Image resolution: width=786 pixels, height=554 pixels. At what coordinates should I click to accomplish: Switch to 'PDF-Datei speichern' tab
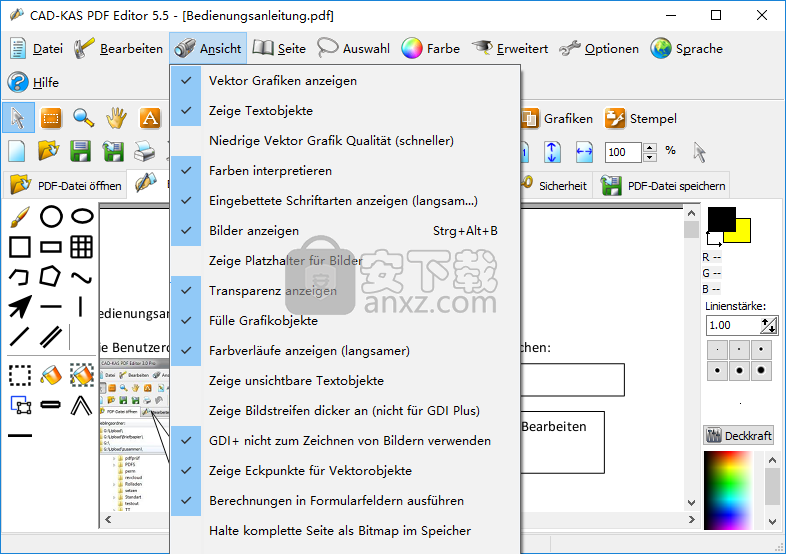(663, 186)
